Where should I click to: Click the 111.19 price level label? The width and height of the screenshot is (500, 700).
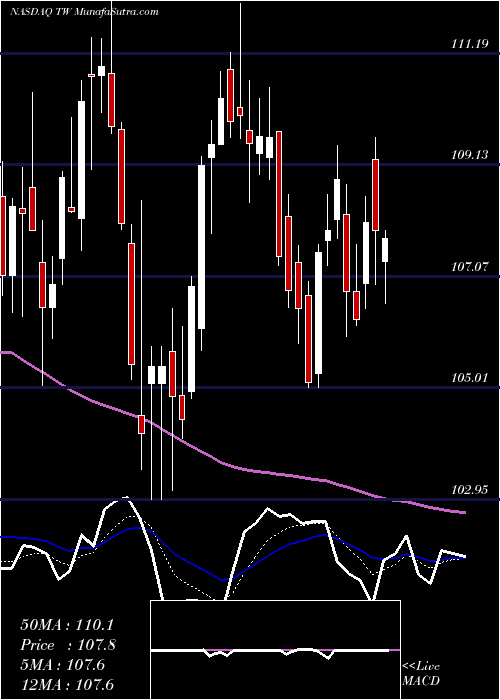click(470, 44)
